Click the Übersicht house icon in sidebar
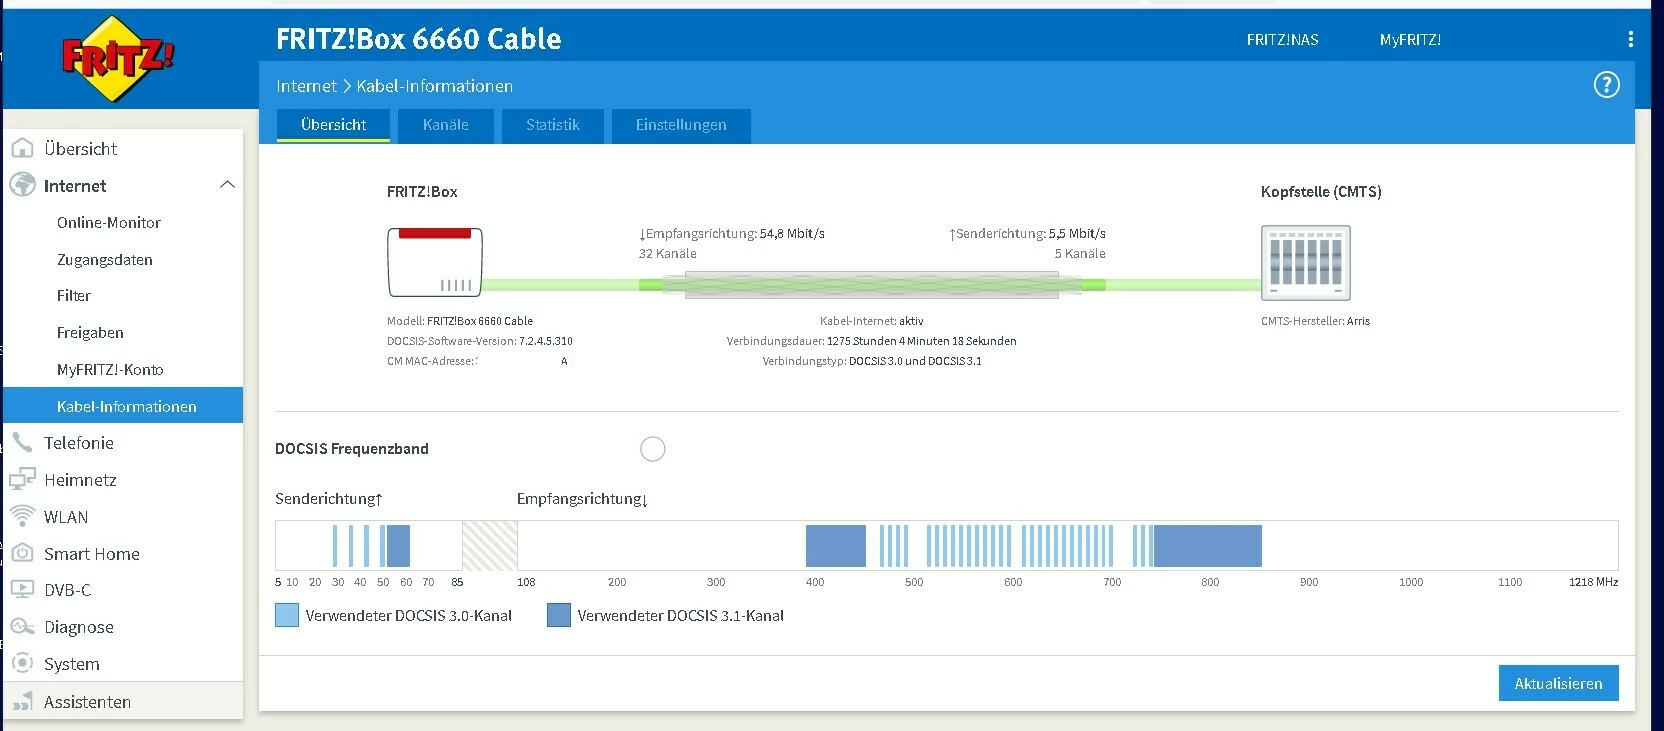The height and width of the screenshot is (731, 1664). 22,149
